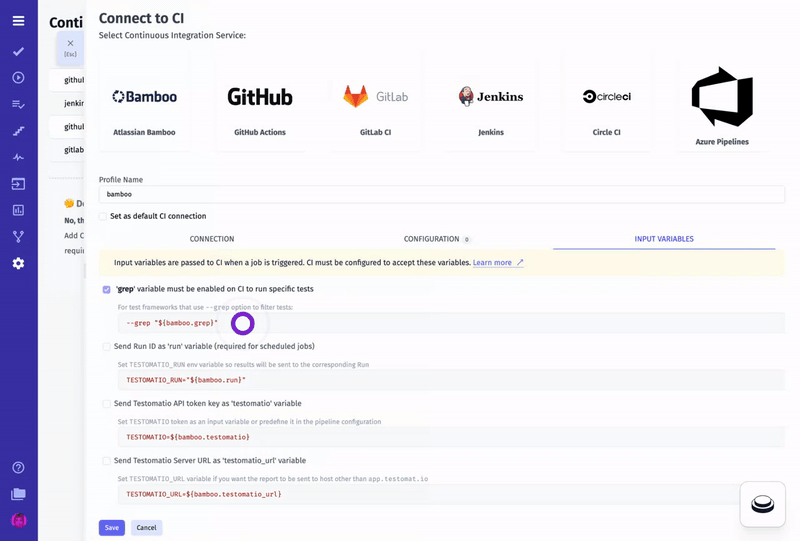Enable Send Testomatio API token key checkbox
This screenshot has height=541, width=800.
click(x=106, y=404)
